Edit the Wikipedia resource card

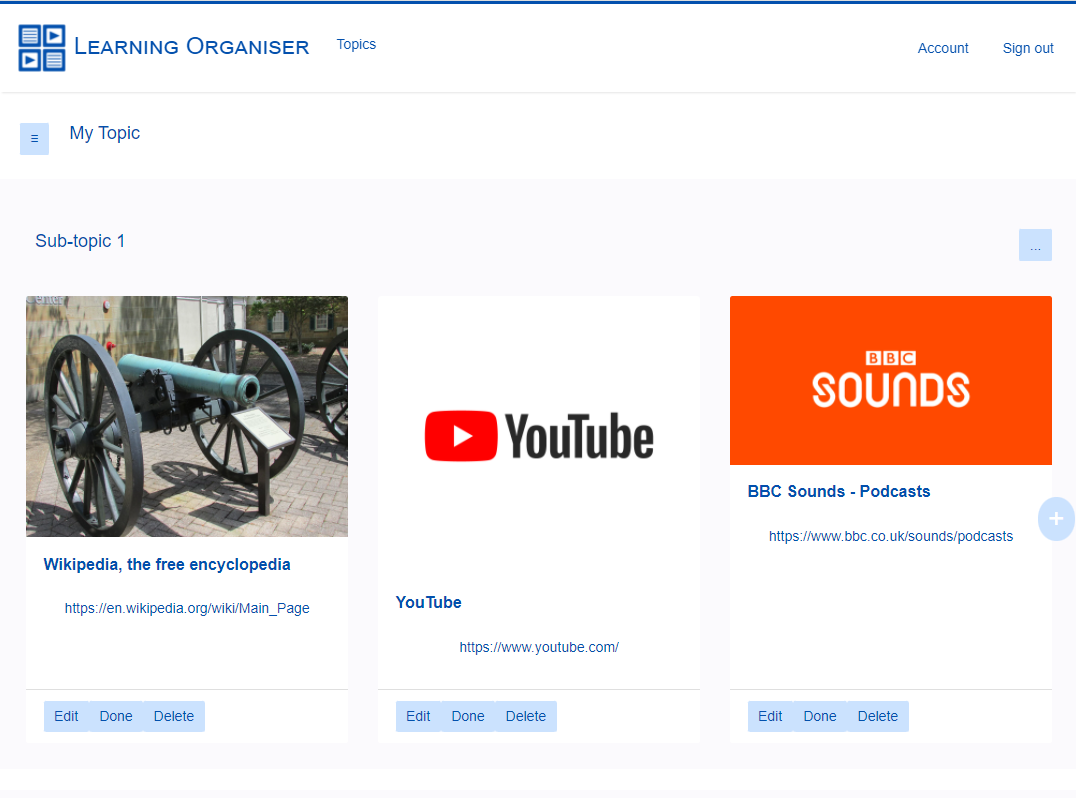[66, 716]
